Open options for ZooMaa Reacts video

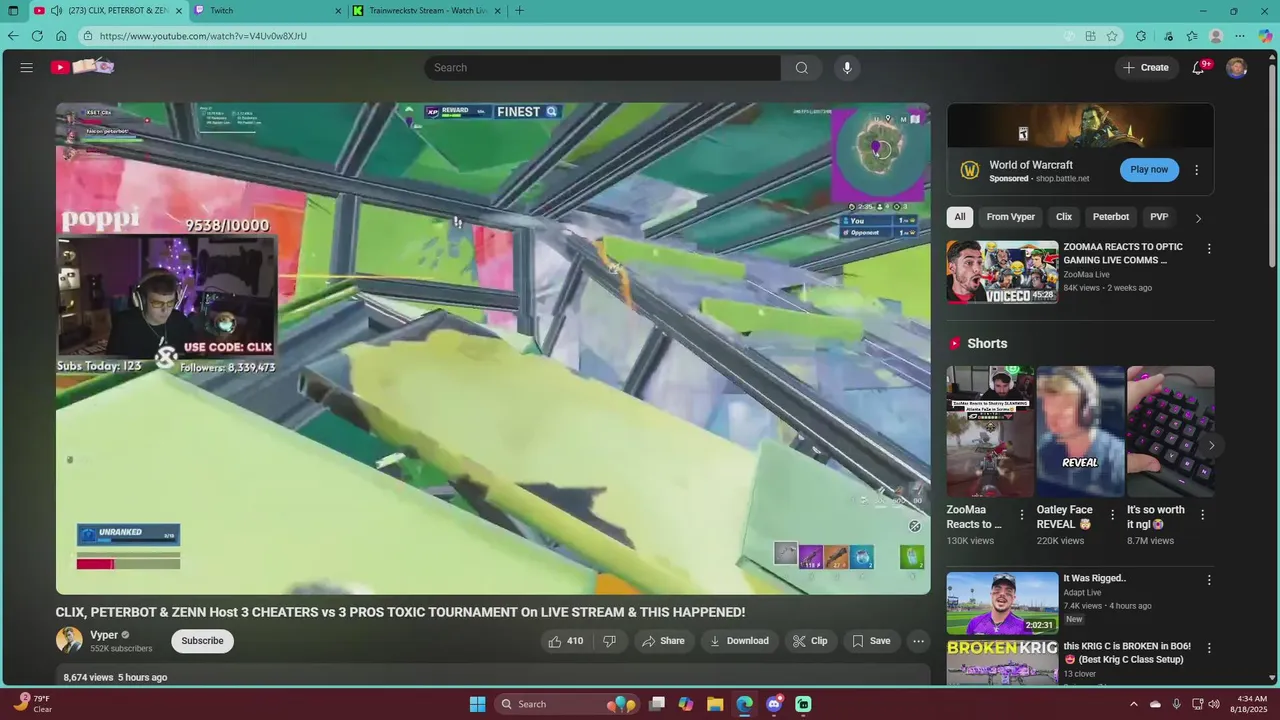click(x=1209, y=249)
